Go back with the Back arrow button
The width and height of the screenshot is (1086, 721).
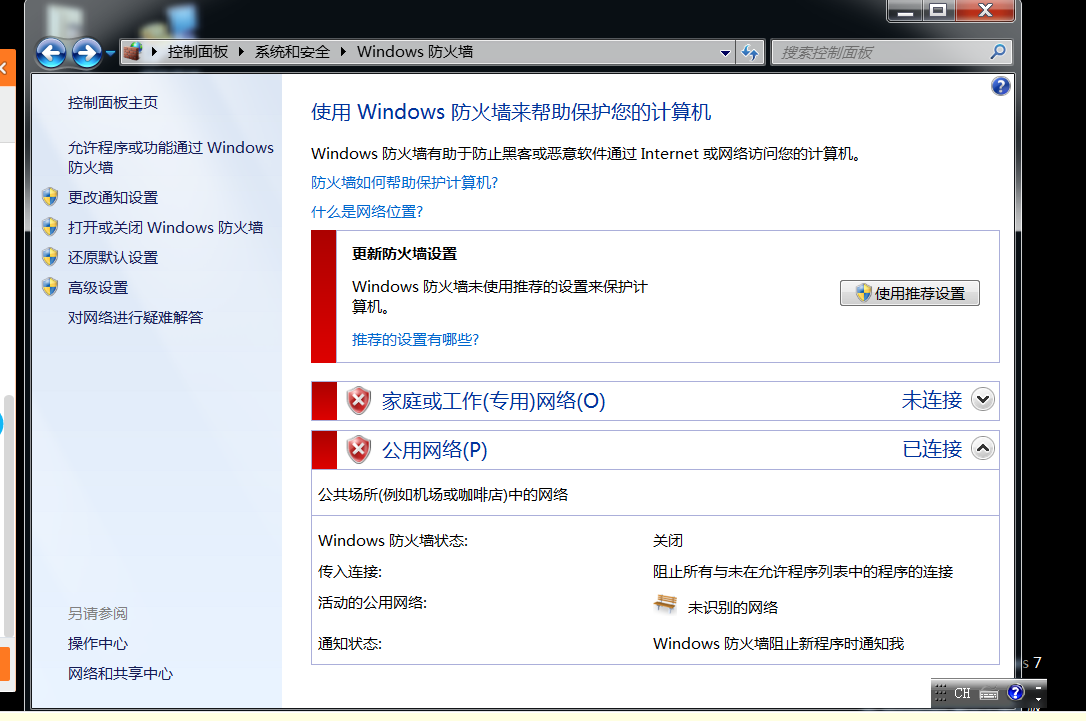click(x=51, y=53)
